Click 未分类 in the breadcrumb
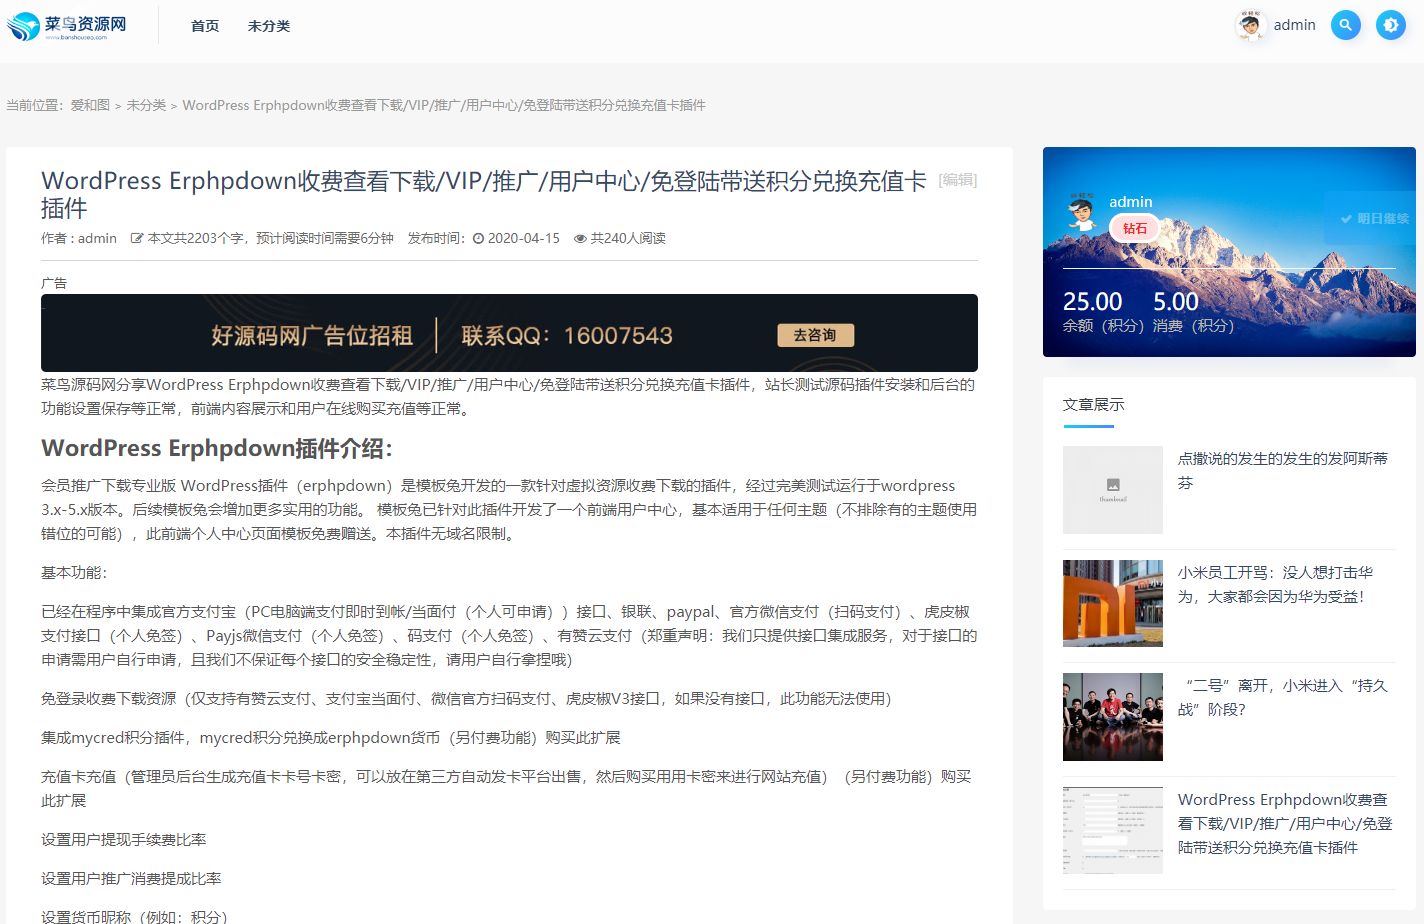Viewport: 1424px width, 924px height. [146, 105]
